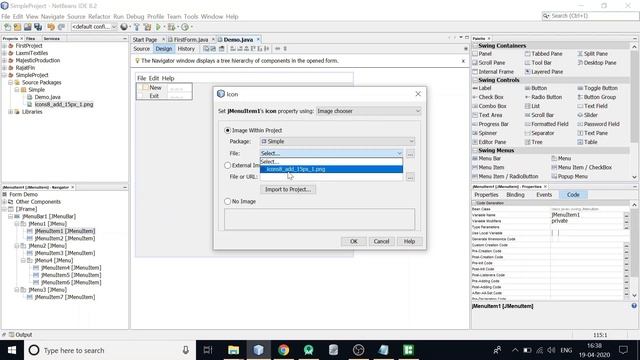The width and height of the screenshot is (640, 360).
Task: Click the volume icon in system tray
Action: (551, 350)
